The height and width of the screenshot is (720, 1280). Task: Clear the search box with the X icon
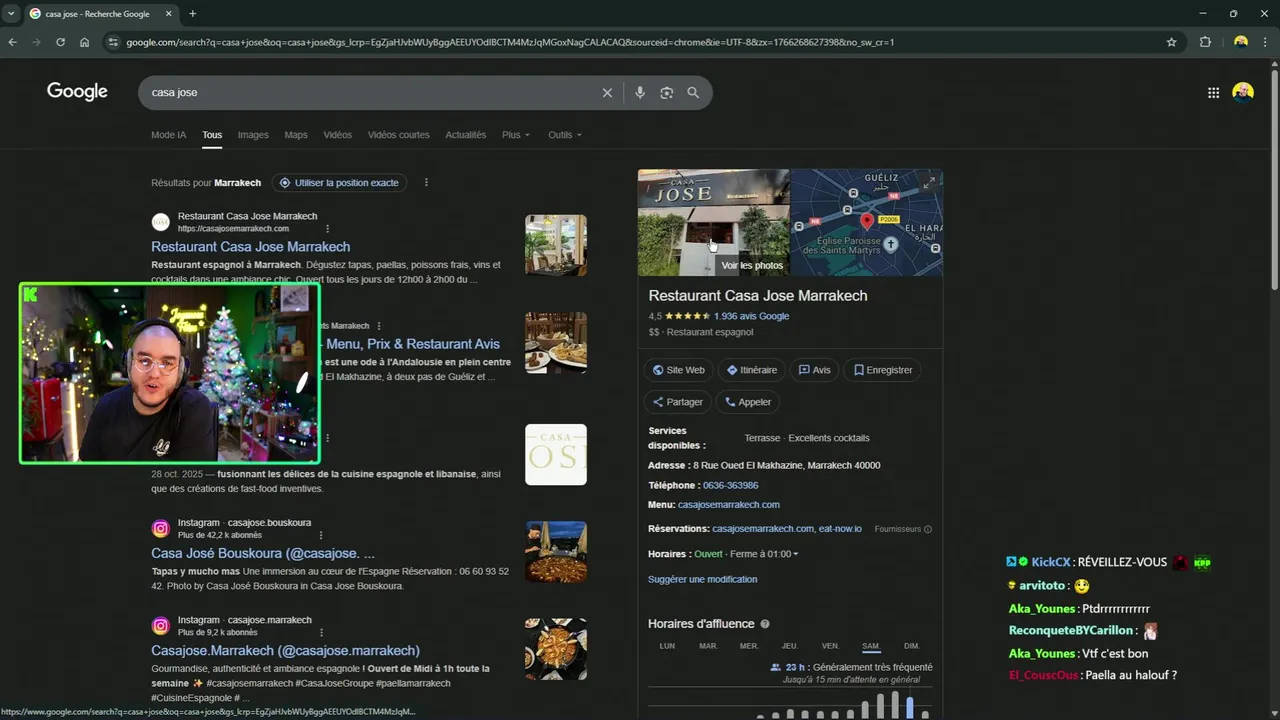click(x=607, y=93)
